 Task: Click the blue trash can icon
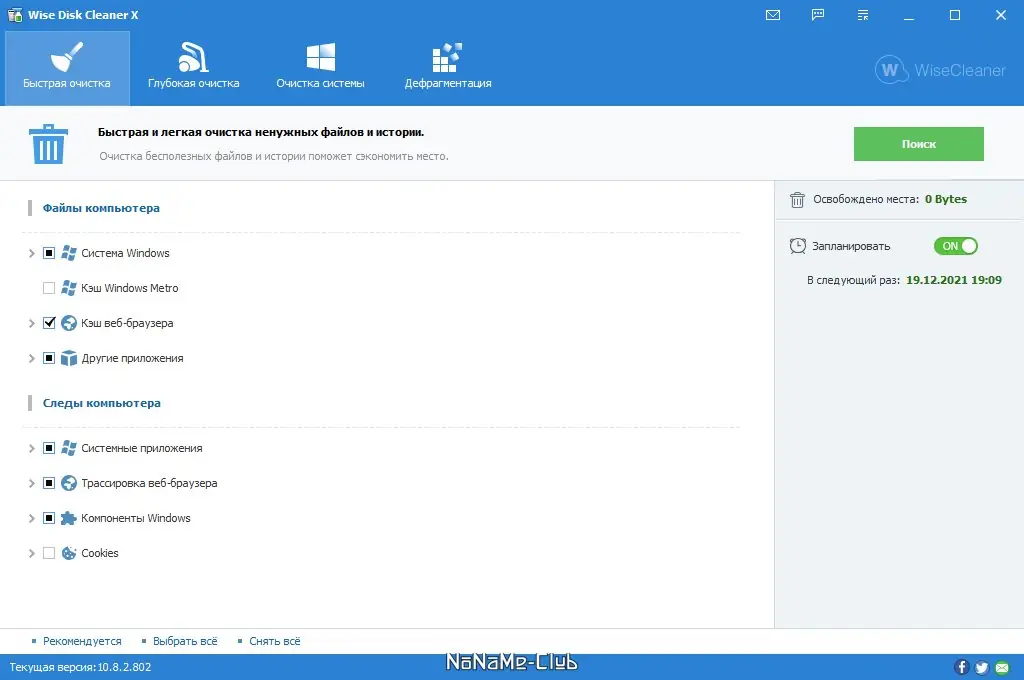coord(48,144)
